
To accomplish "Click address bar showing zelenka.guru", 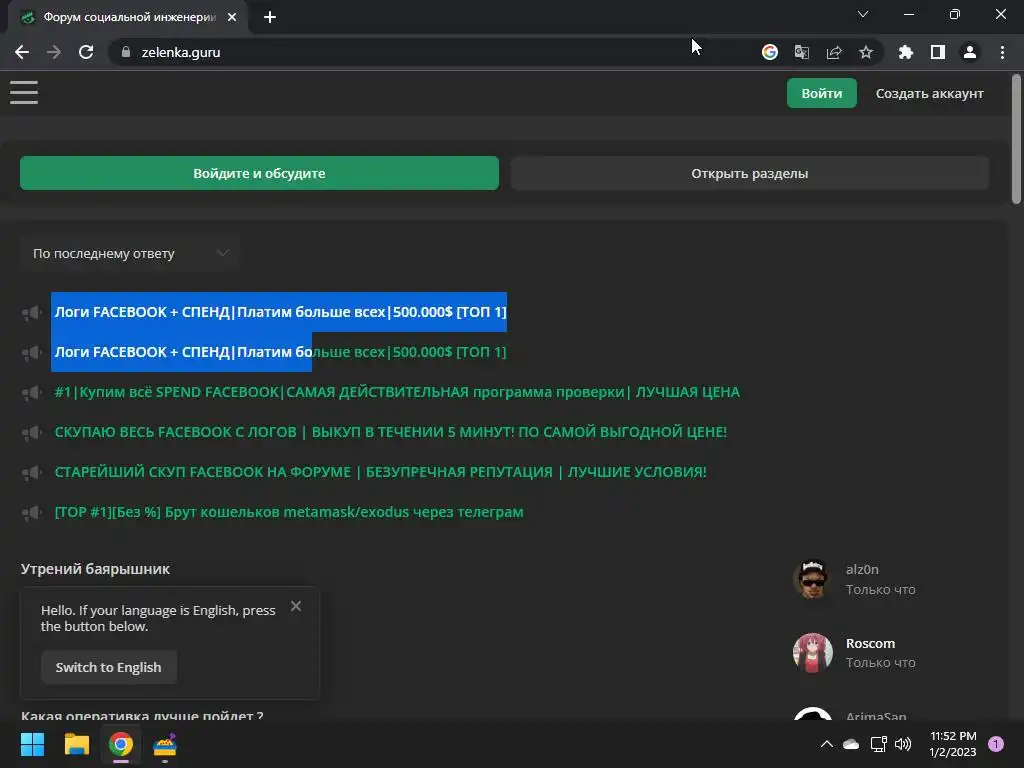I will point(431,52).
